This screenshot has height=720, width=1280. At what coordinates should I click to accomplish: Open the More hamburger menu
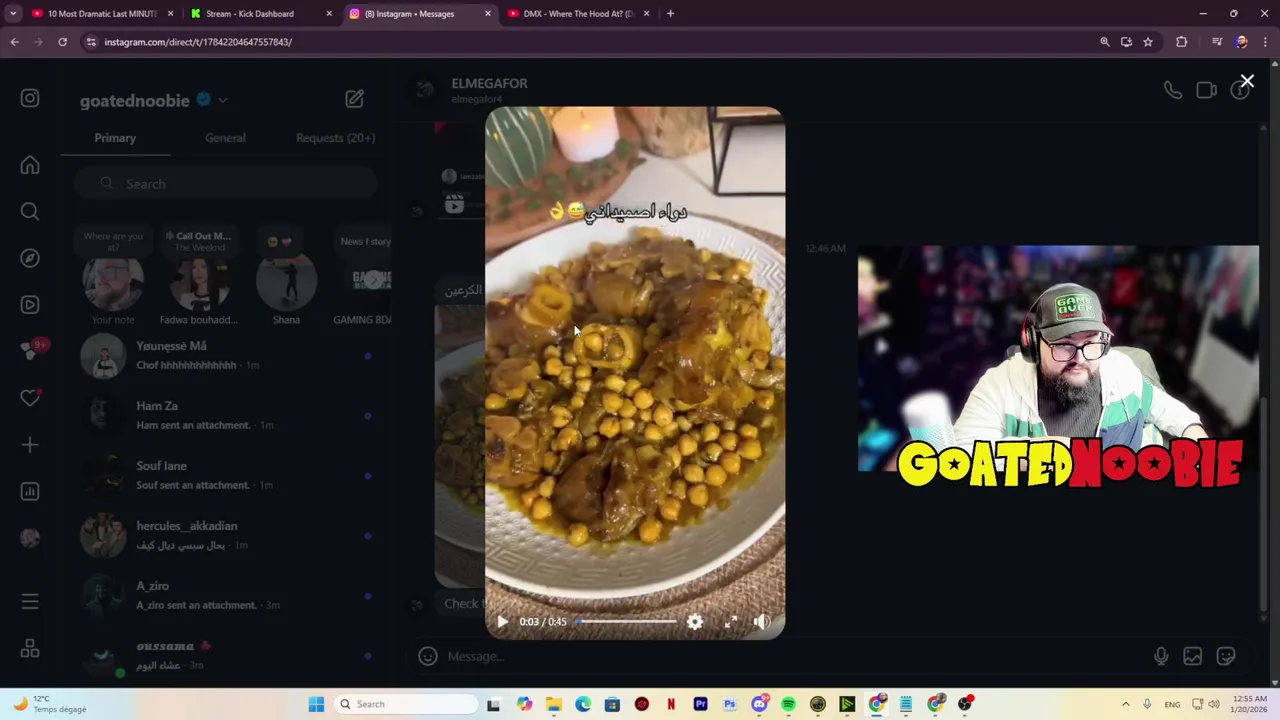(x=30, y=602)
